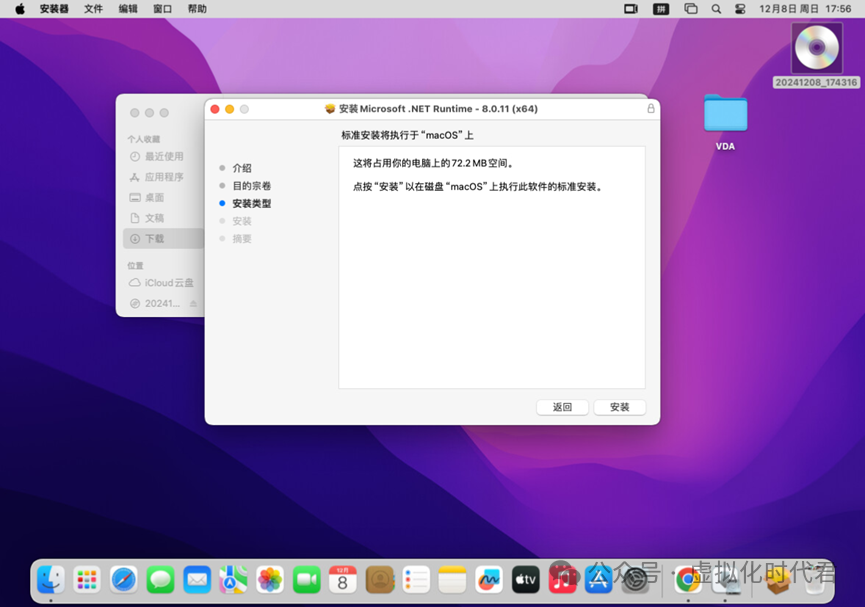Open Photos from the Dock

coord(269,580)
